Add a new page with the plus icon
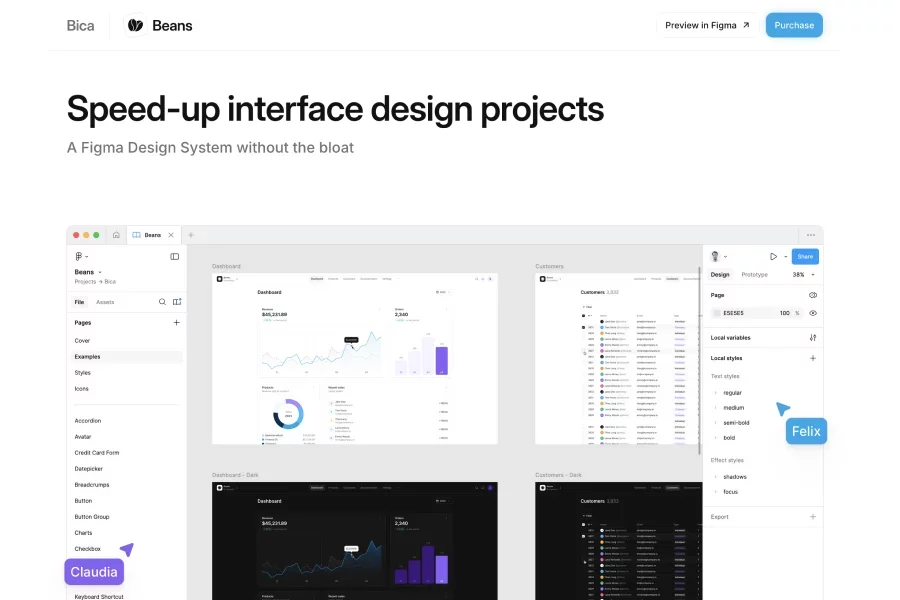The image size is (900, 600). tap(177, 323)
